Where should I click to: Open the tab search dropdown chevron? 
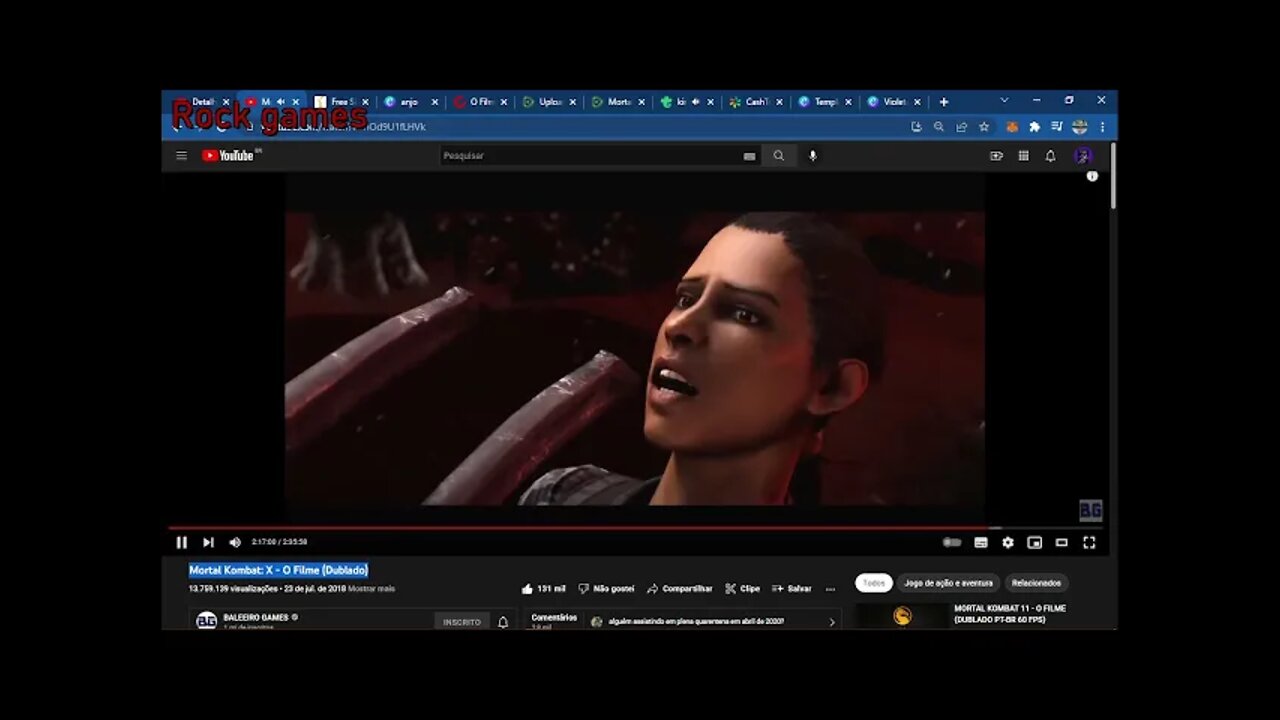pyautogui.click(x=1004, y=100)
